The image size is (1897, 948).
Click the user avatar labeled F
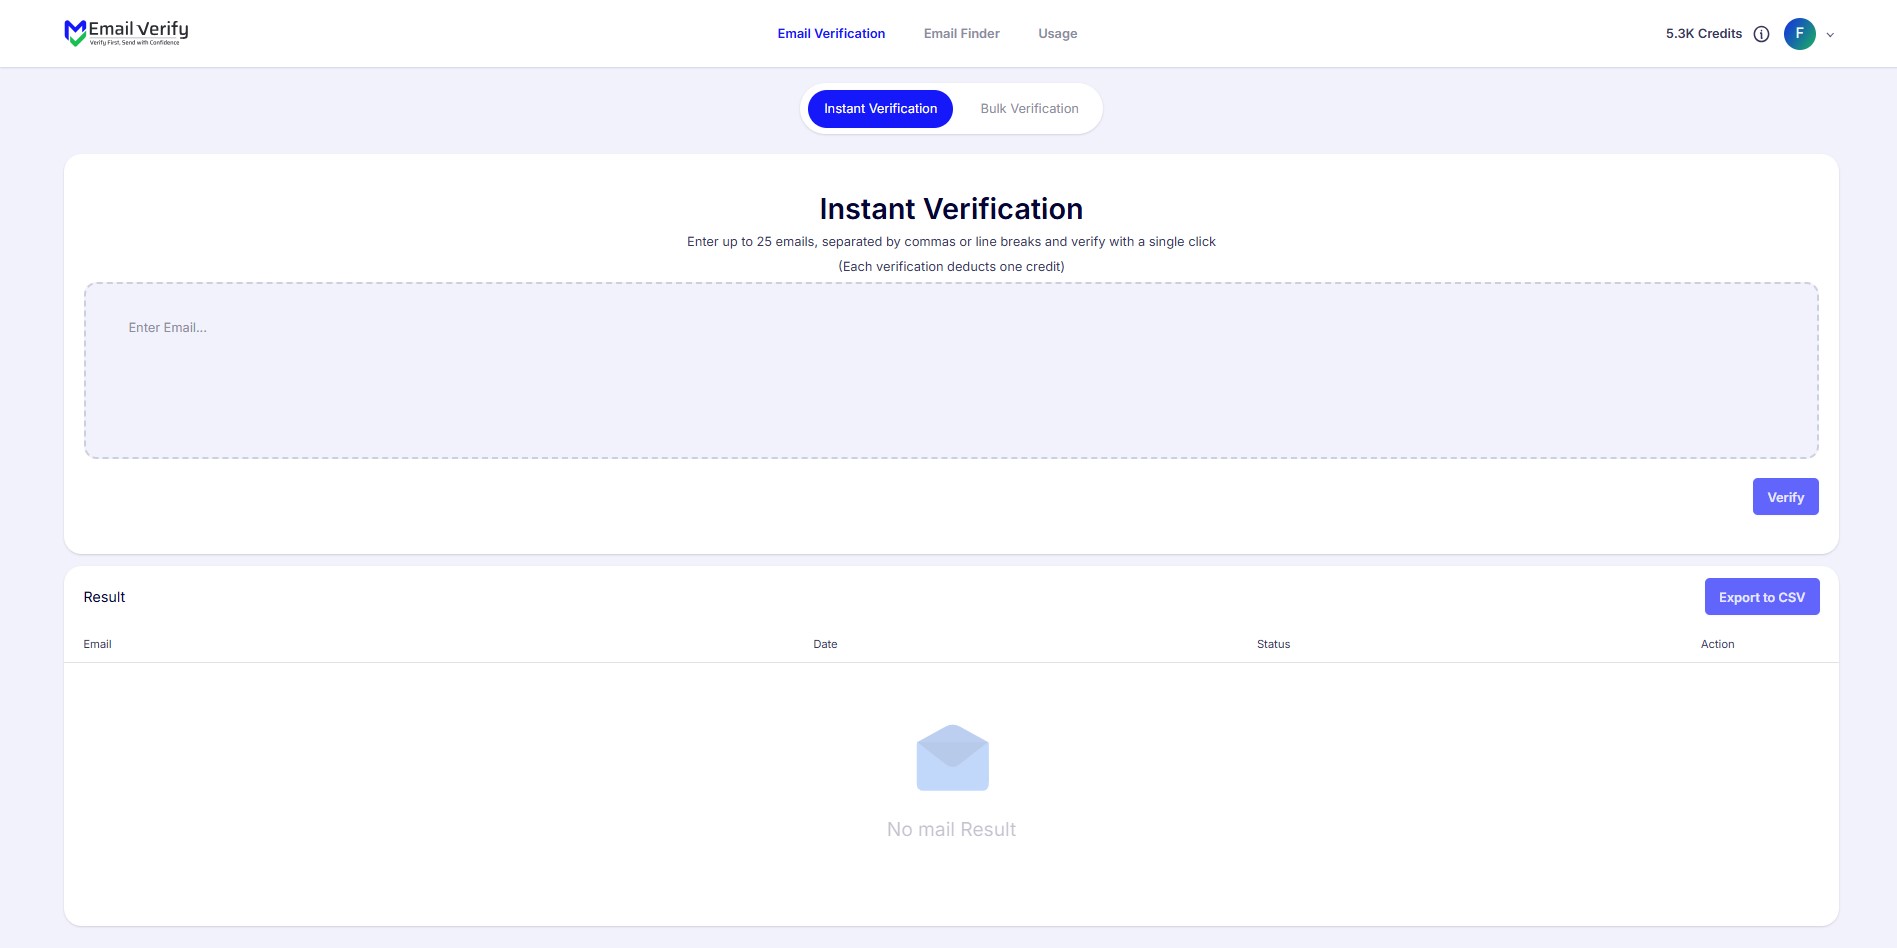pyautogui.click(x=1799, y=34)
